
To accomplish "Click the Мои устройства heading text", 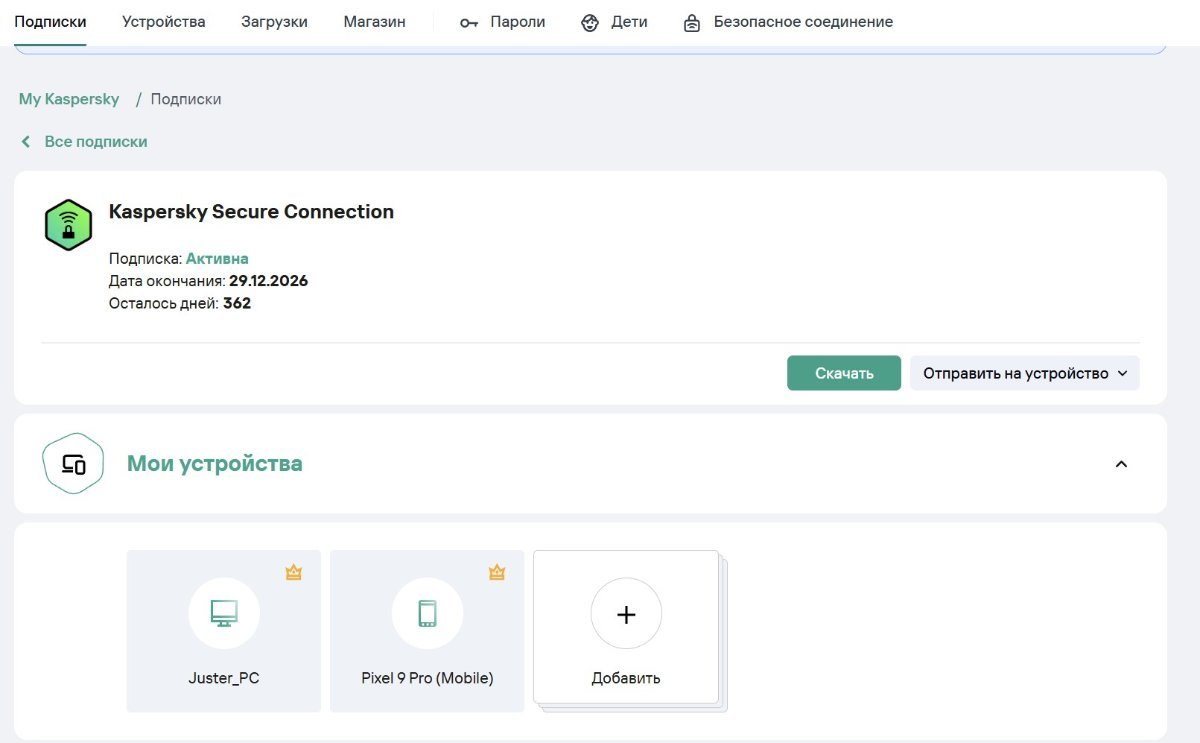I will click(214, 464).
